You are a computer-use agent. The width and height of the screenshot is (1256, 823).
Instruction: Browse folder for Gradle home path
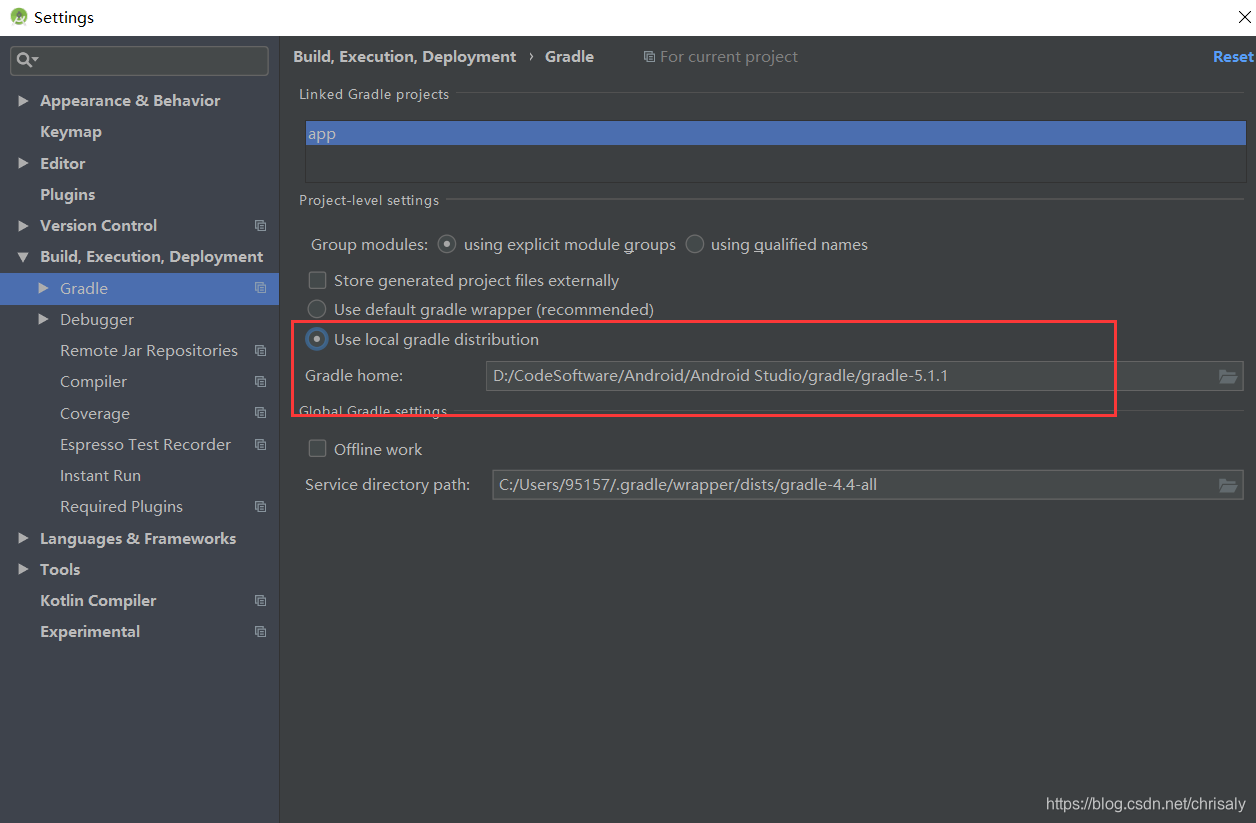1228,376
